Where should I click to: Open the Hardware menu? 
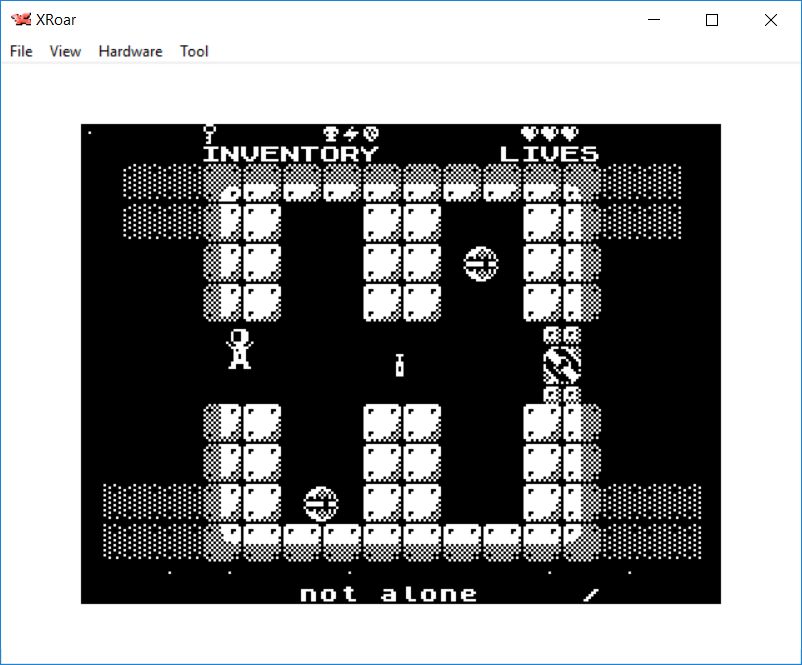tap(130, 51)
